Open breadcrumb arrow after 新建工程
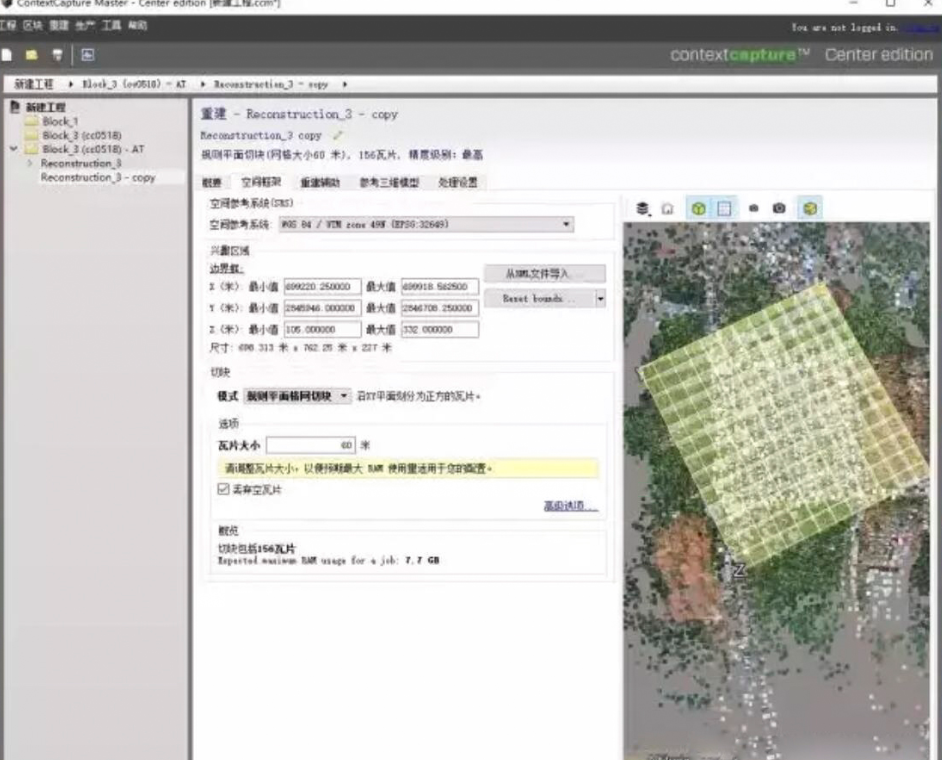 tap(70, 84)
